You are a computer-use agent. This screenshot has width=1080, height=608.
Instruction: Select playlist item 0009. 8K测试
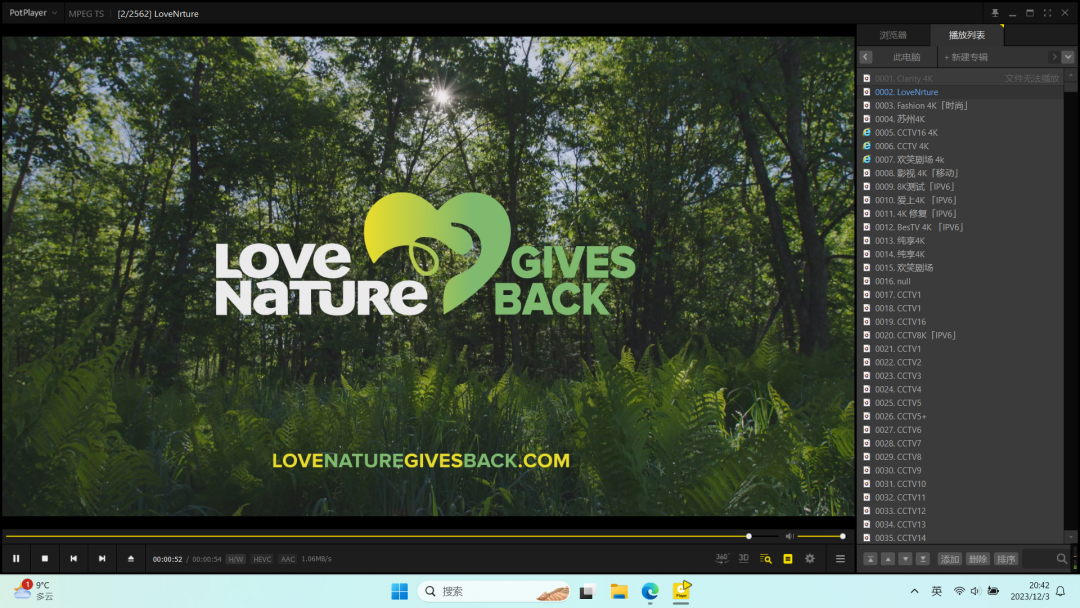[962, 187]
